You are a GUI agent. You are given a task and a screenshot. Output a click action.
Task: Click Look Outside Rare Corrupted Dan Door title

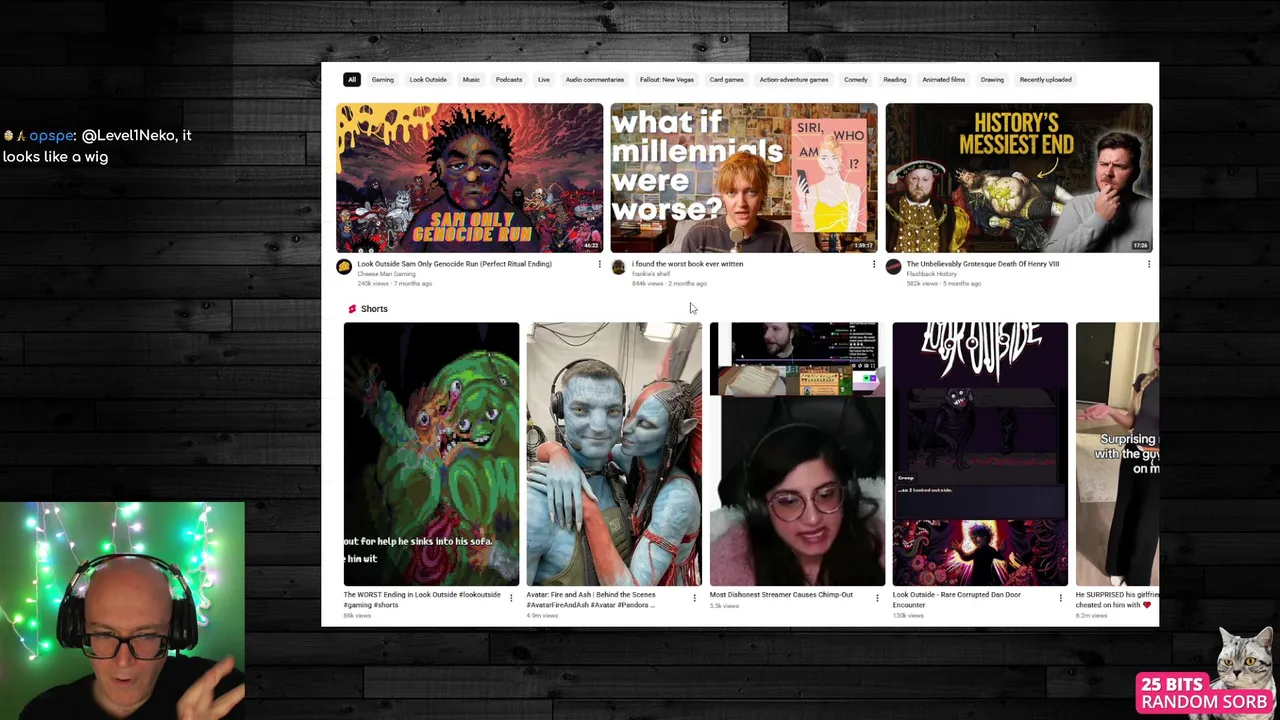click(x=957, y=599)
